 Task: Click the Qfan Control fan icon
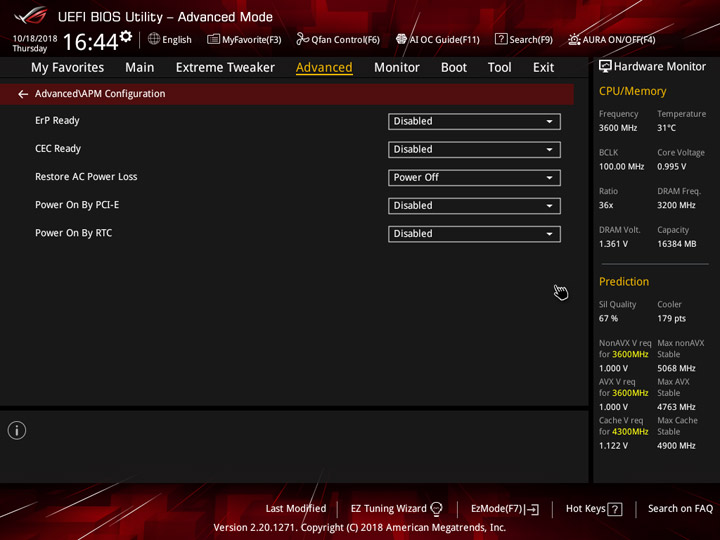(x=302, y=39)
